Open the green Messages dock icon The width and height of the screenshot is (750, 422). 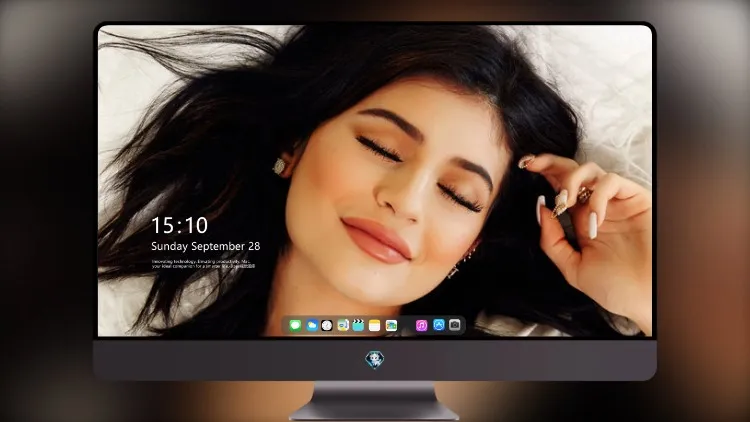point(295,325)
